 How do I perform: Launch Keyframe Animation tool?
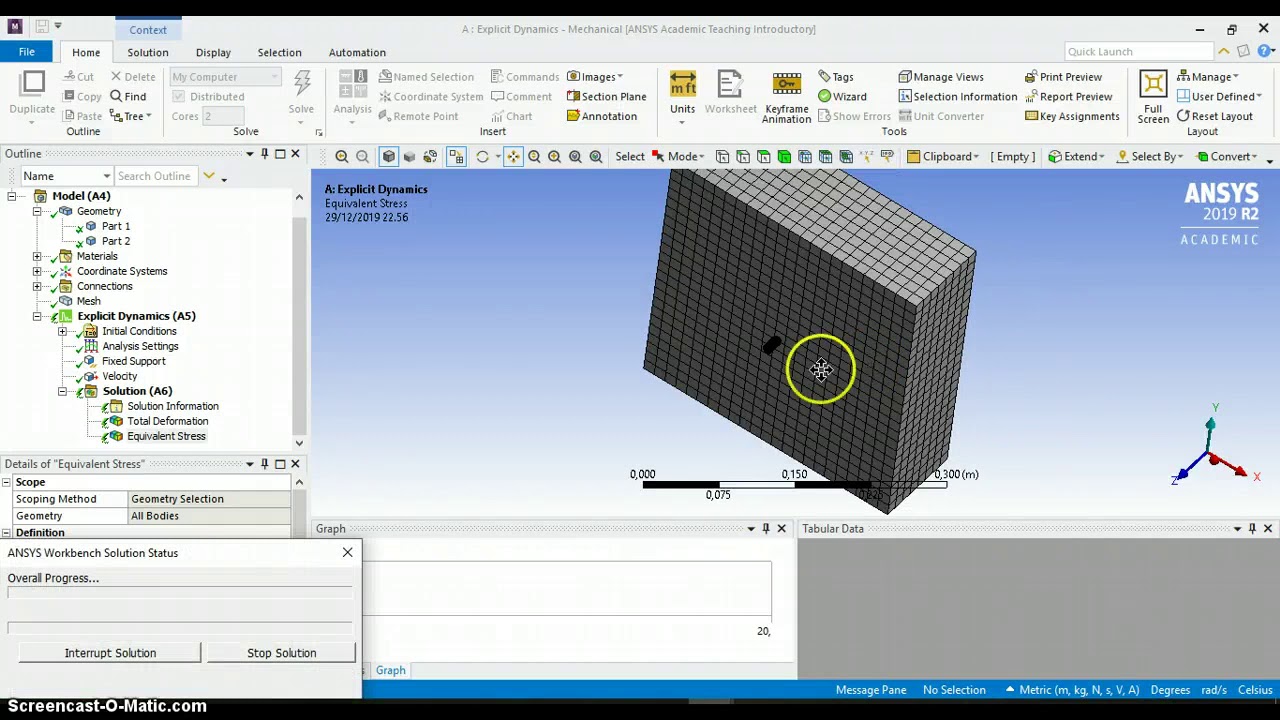(x=786, y=98)
